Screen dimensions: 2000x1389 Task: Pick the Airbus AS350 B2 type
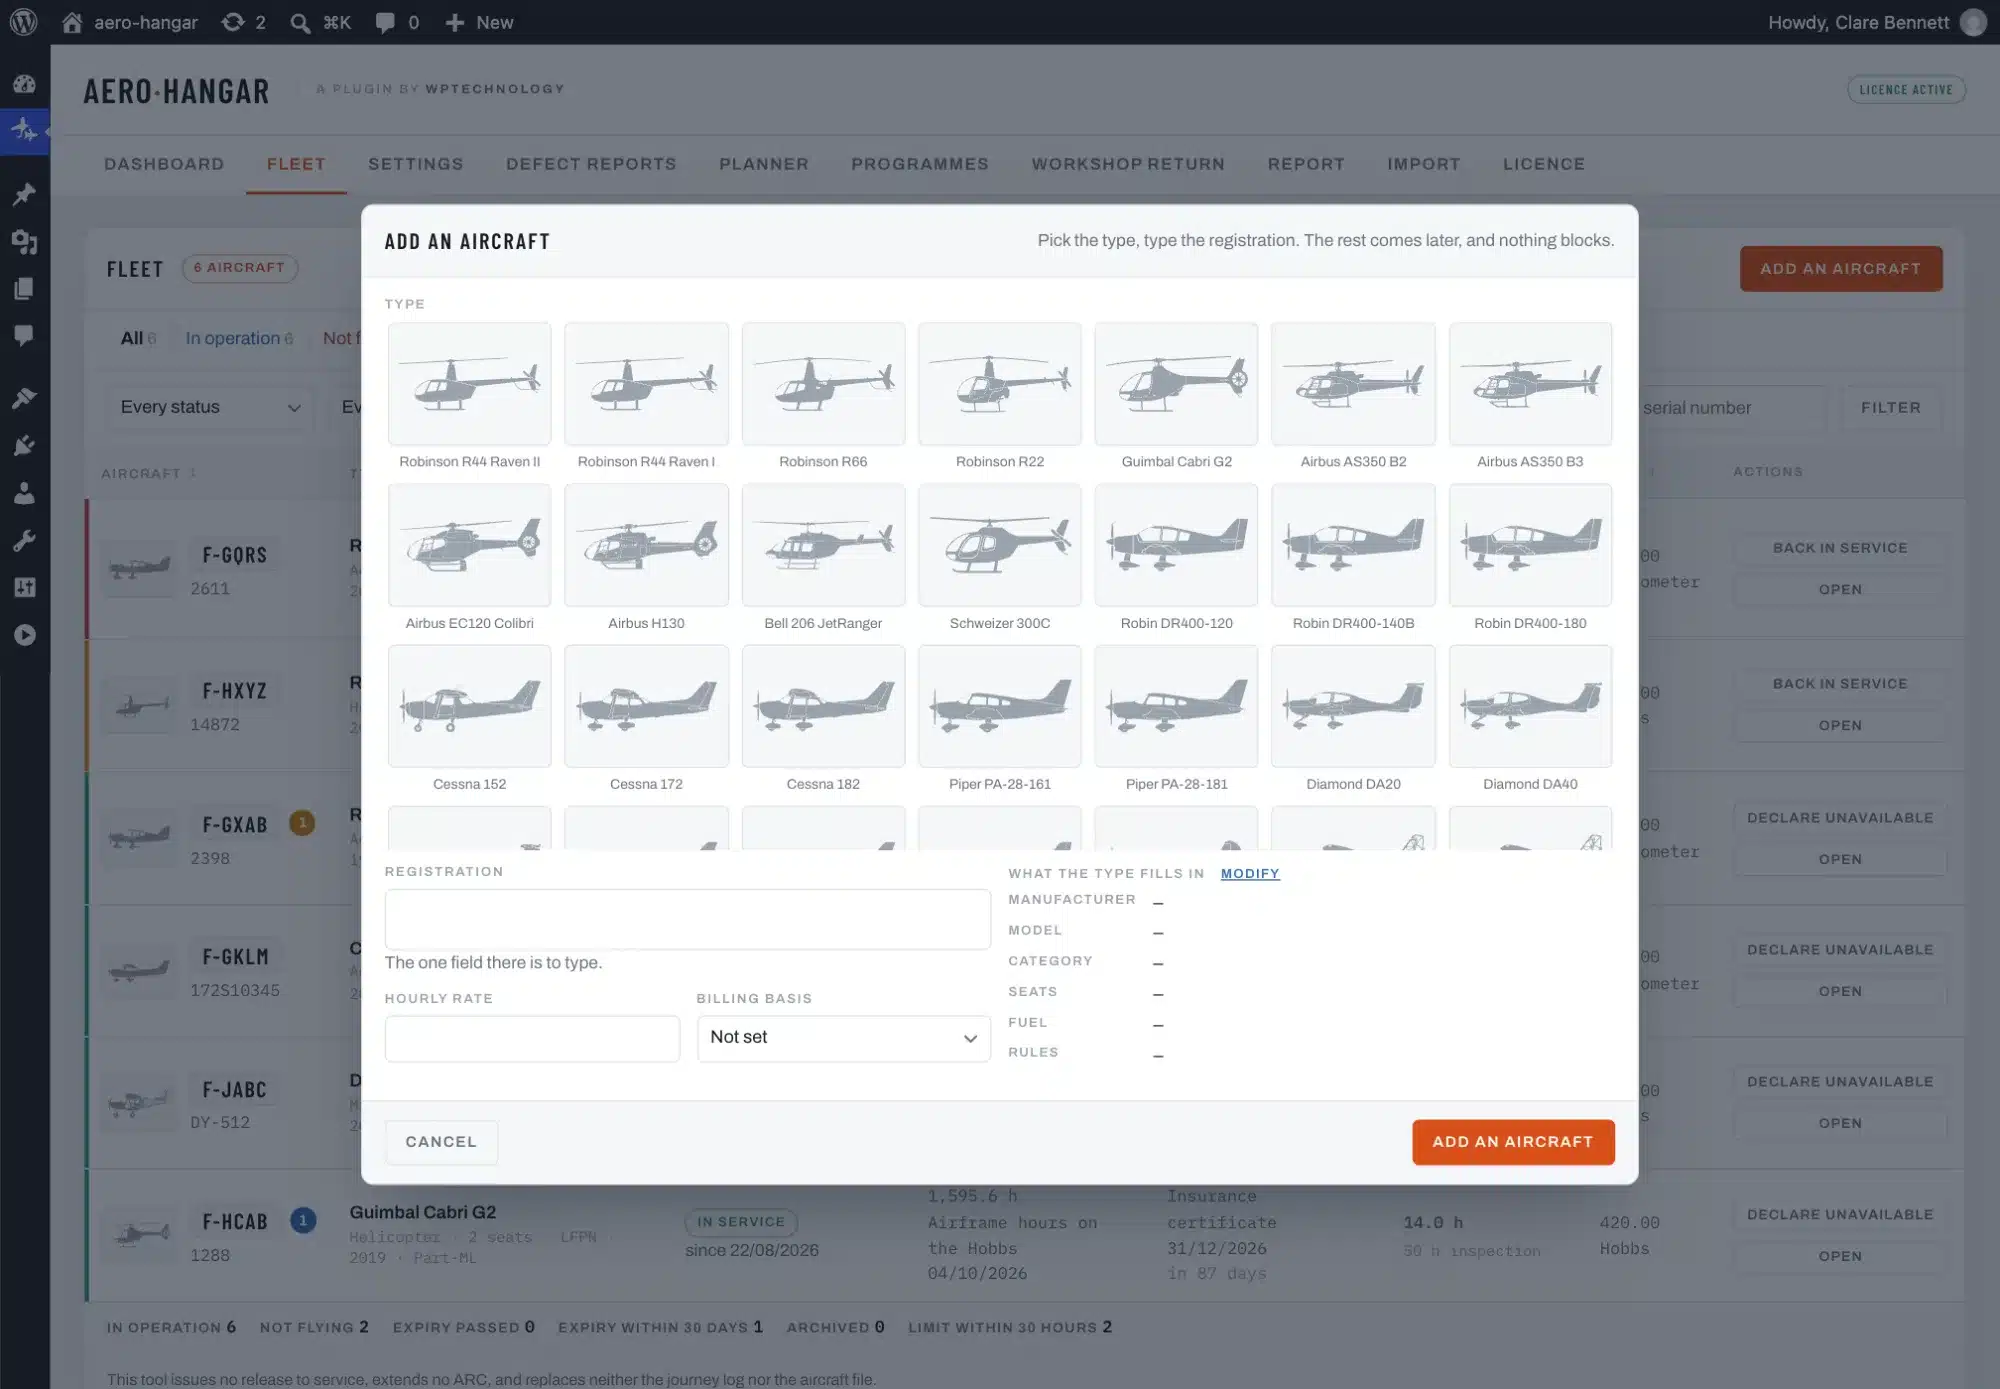click(x=1353, y=396)
